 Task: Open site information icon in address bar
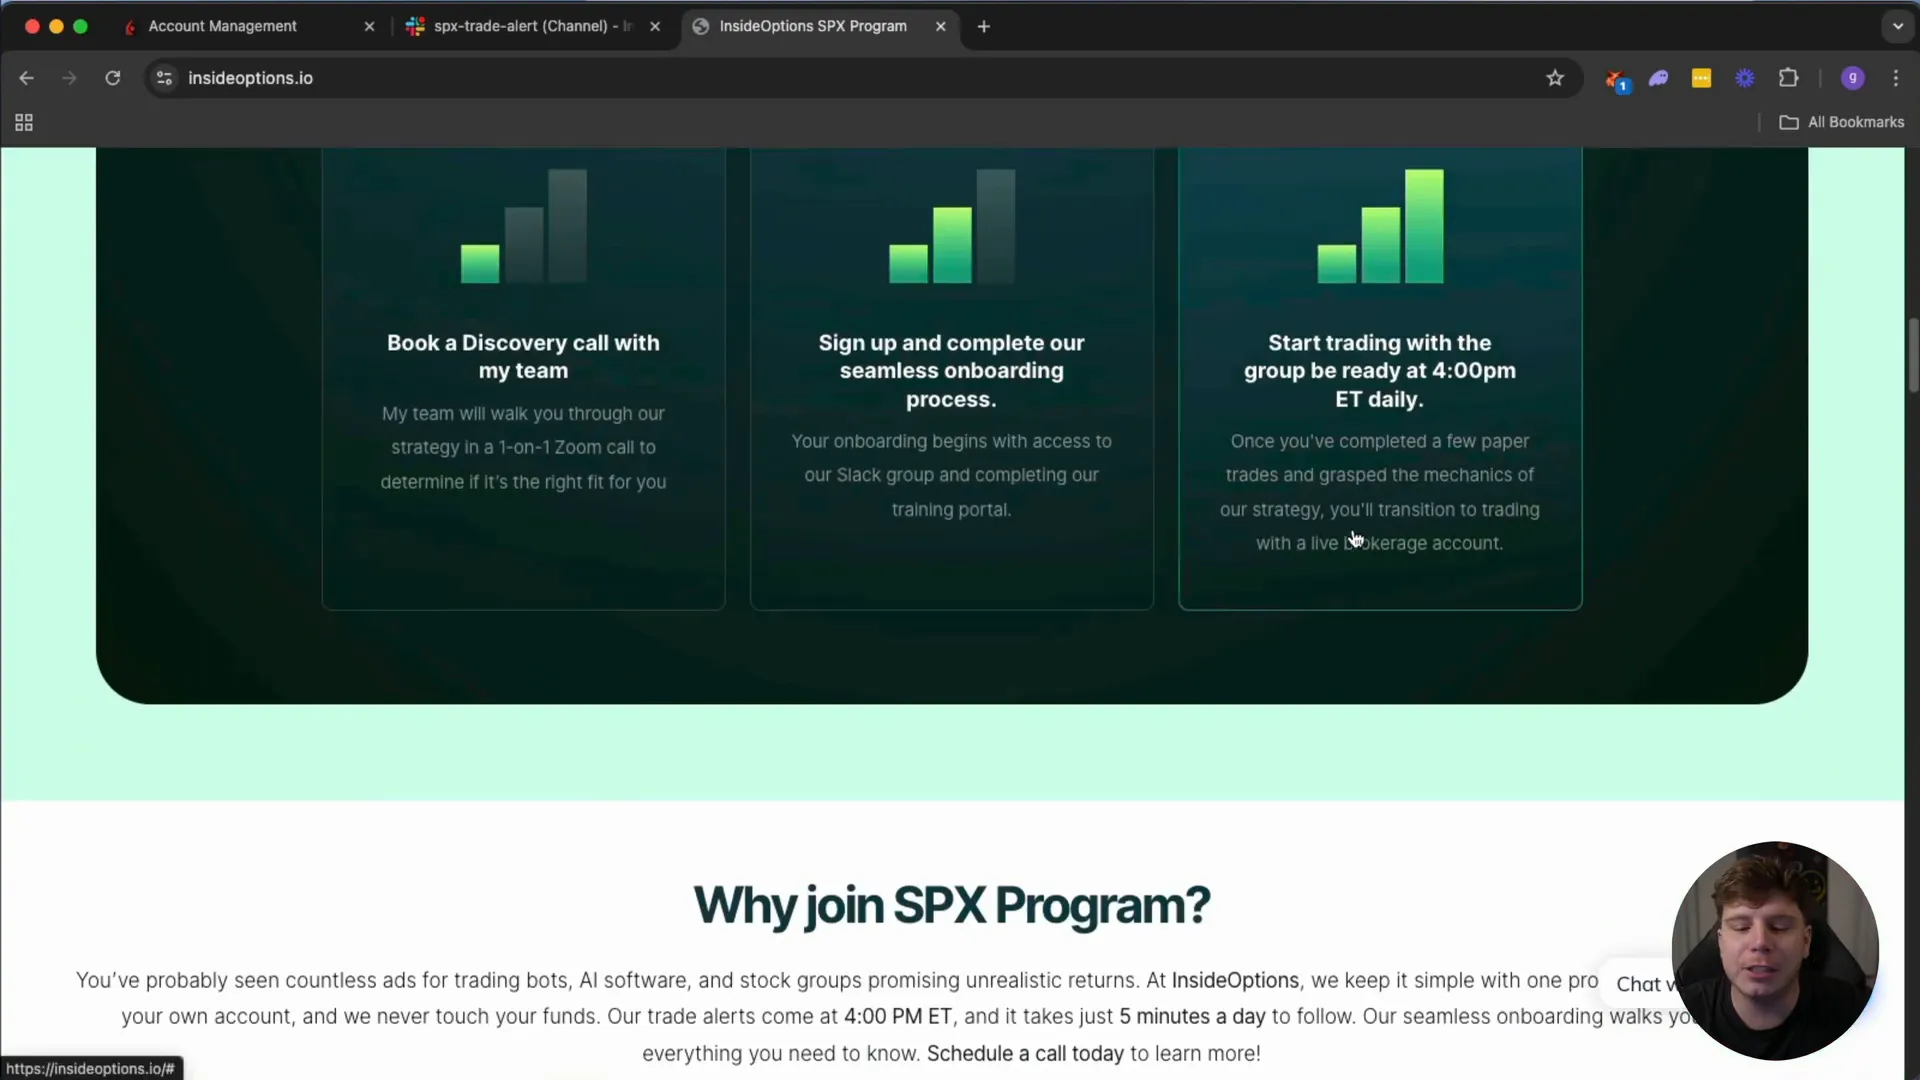165,78
